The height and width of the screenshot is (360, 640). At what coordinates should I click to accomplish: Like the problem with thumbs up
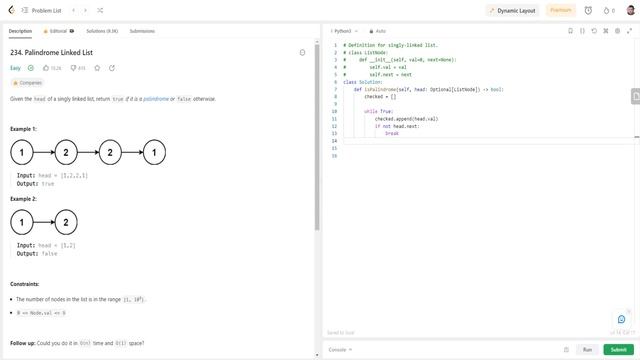(52, 68)
